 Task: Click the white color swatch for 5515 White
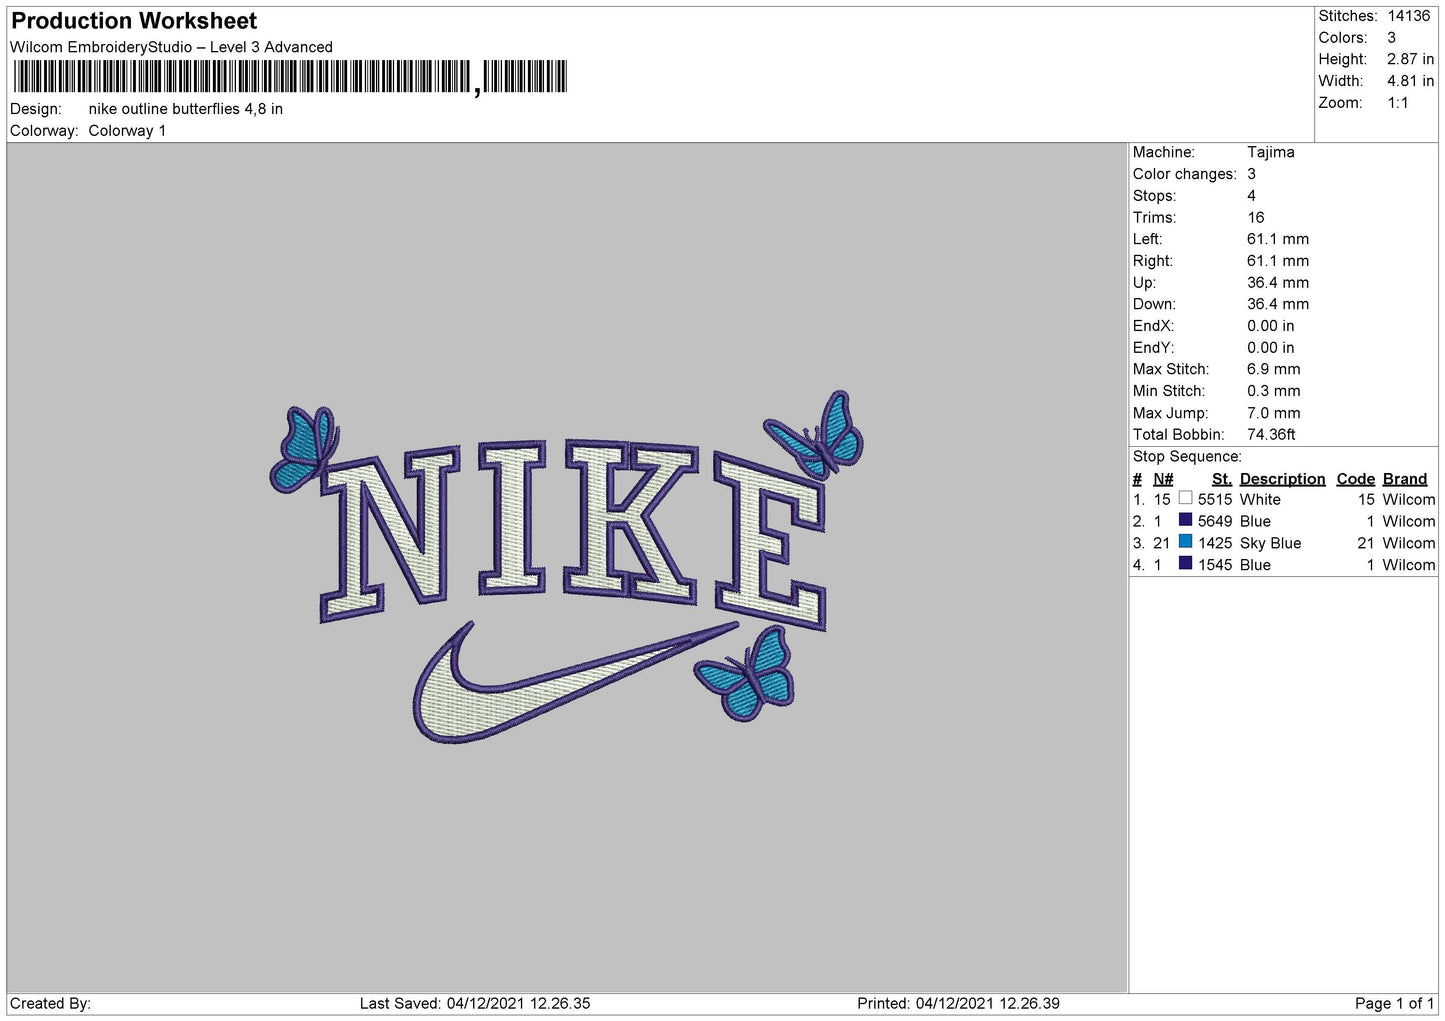click(x=1185, y=498)
